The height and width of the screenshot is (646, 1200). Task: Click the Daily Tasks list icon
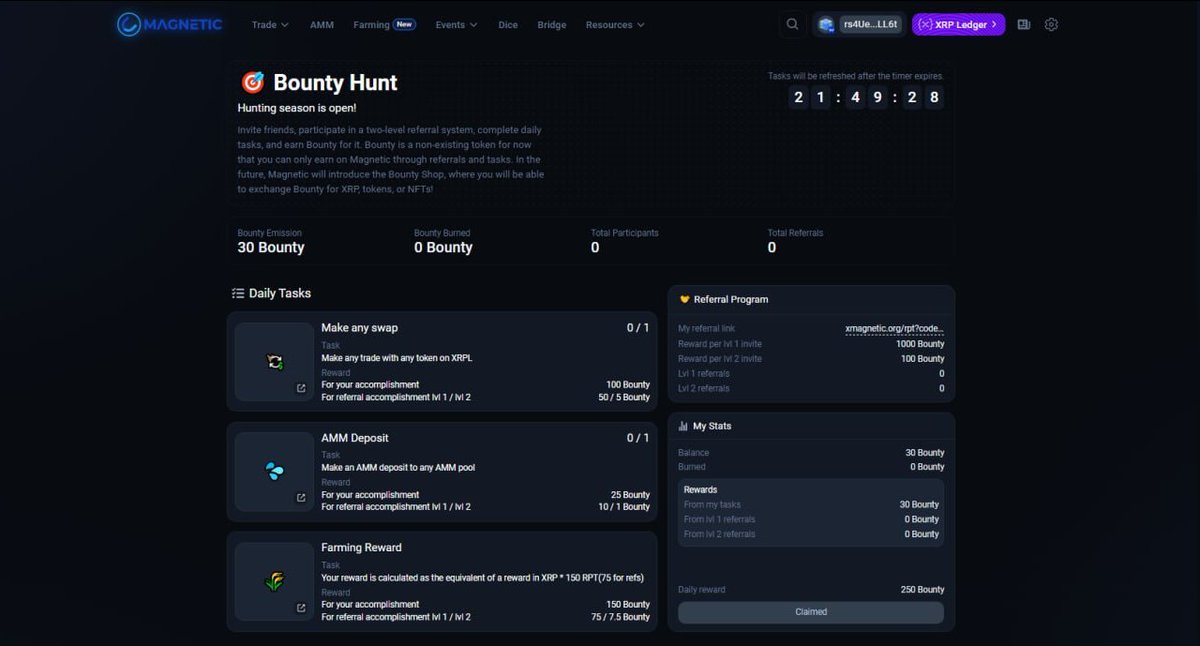[x=238, y=293]
